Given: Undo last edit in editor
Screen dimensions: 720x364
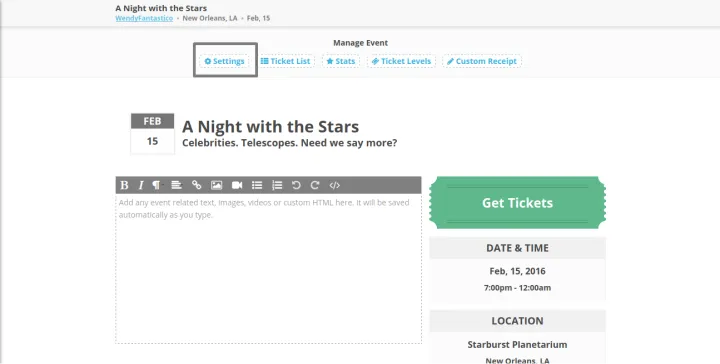Looking at the screenshot, I should pyautogui.click(x=296, y=185).
